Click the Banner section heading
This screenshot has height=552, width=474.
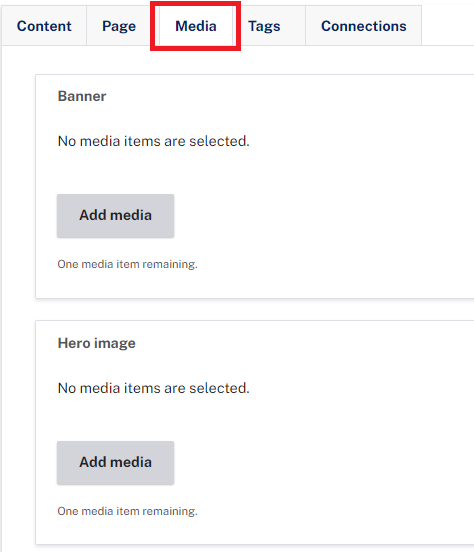point(82,96)
